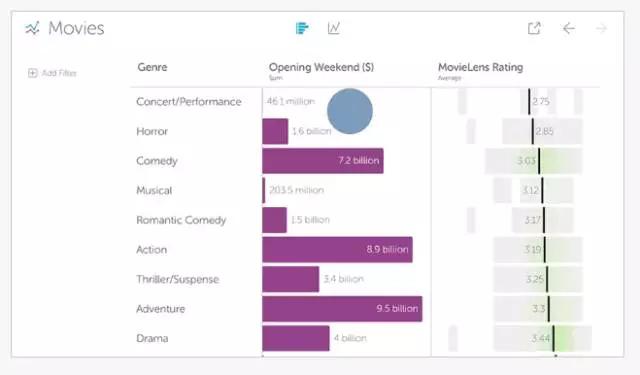This screenshot has width=640, height=375.
Task: Go forward with the right arrow
Action: pyautogui.click(x=601, y=28)
